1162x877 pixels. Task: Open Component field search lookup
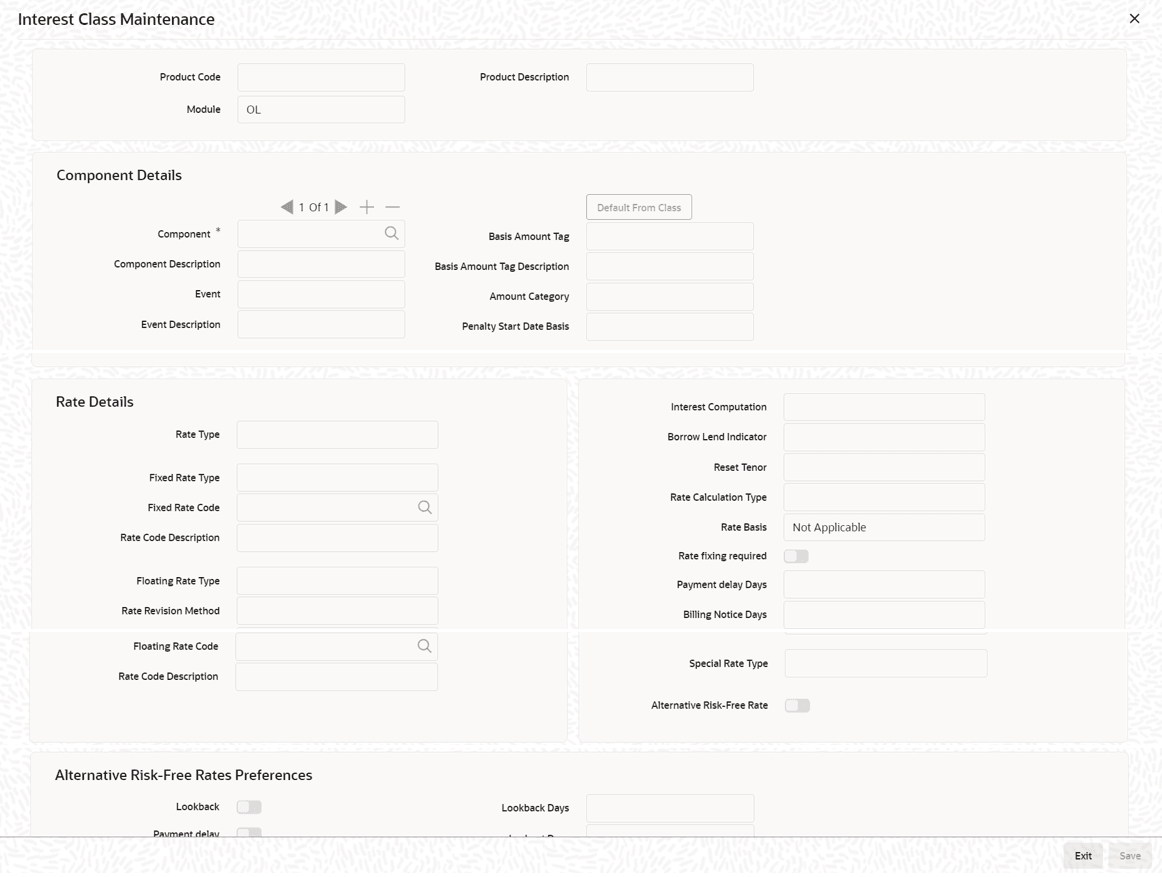pos(391,234)
